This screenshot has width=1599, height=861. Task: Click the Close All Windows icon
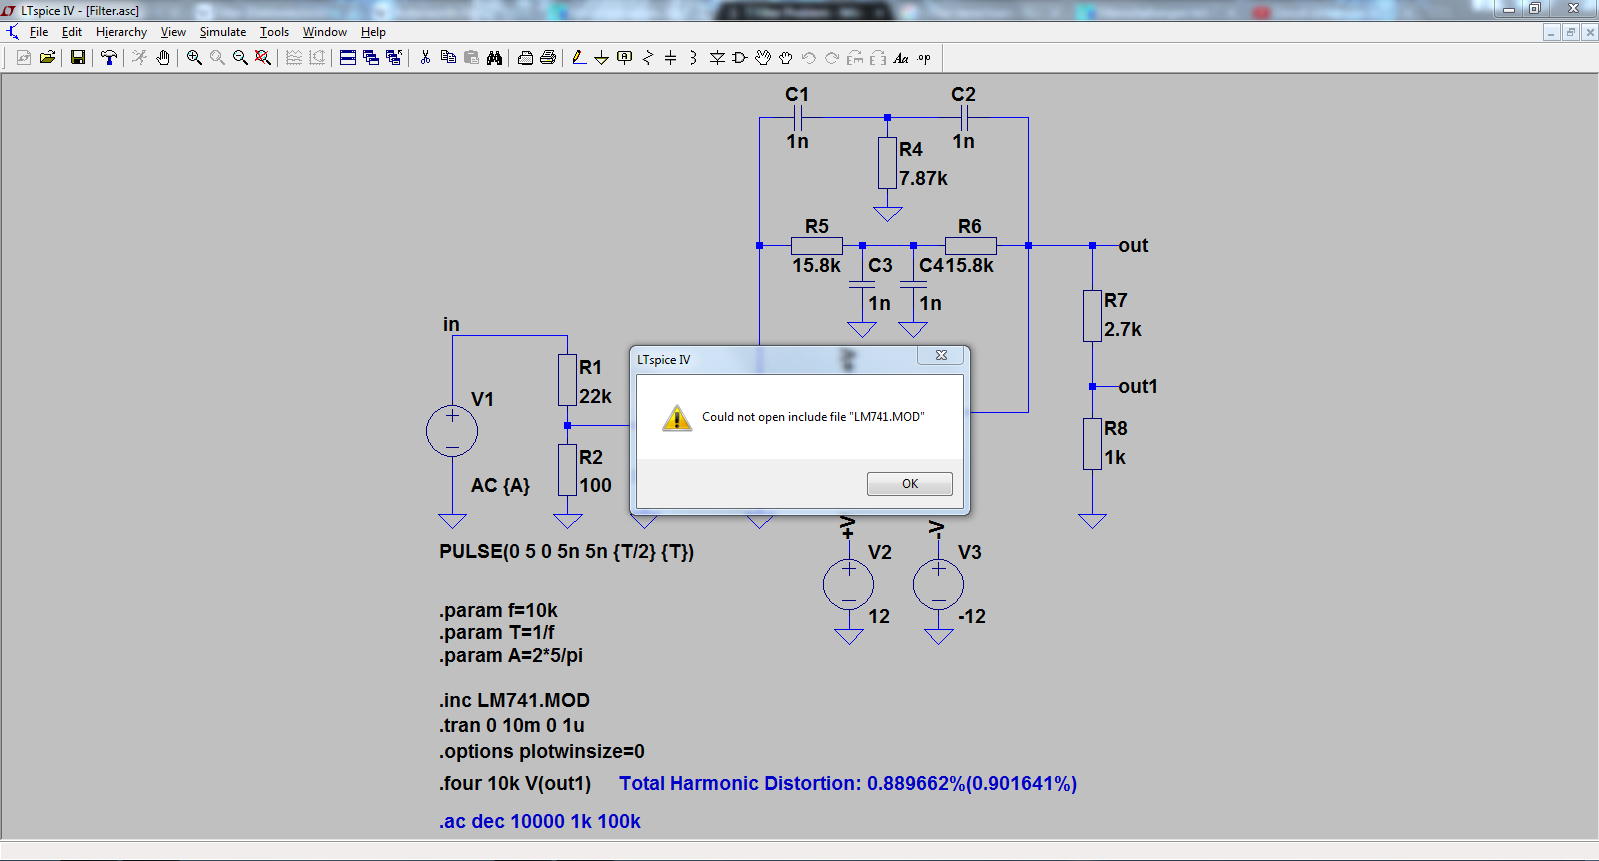[x=394, y=58]
